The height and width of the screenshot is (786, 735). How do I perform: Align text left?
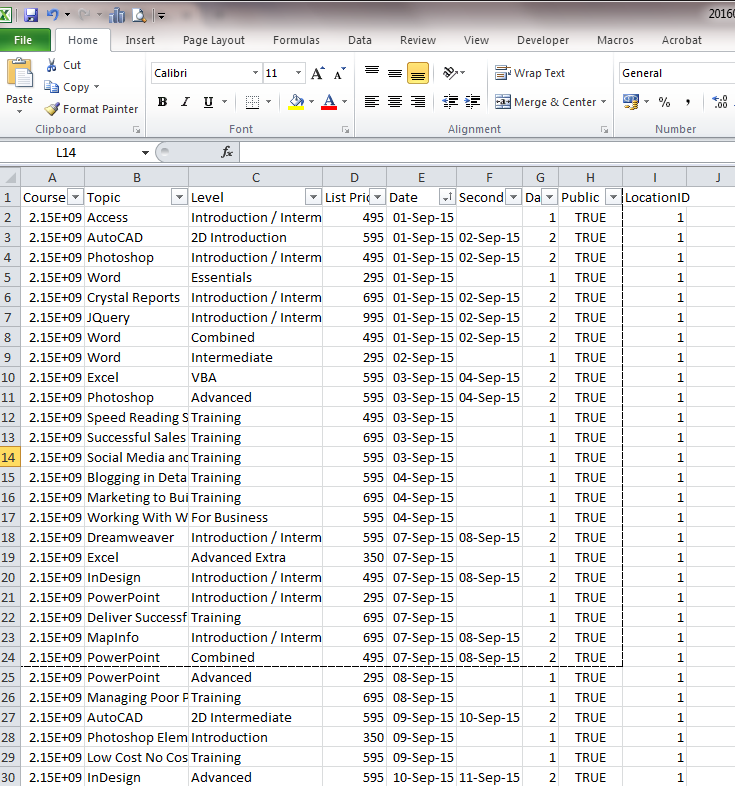[372, 102]
